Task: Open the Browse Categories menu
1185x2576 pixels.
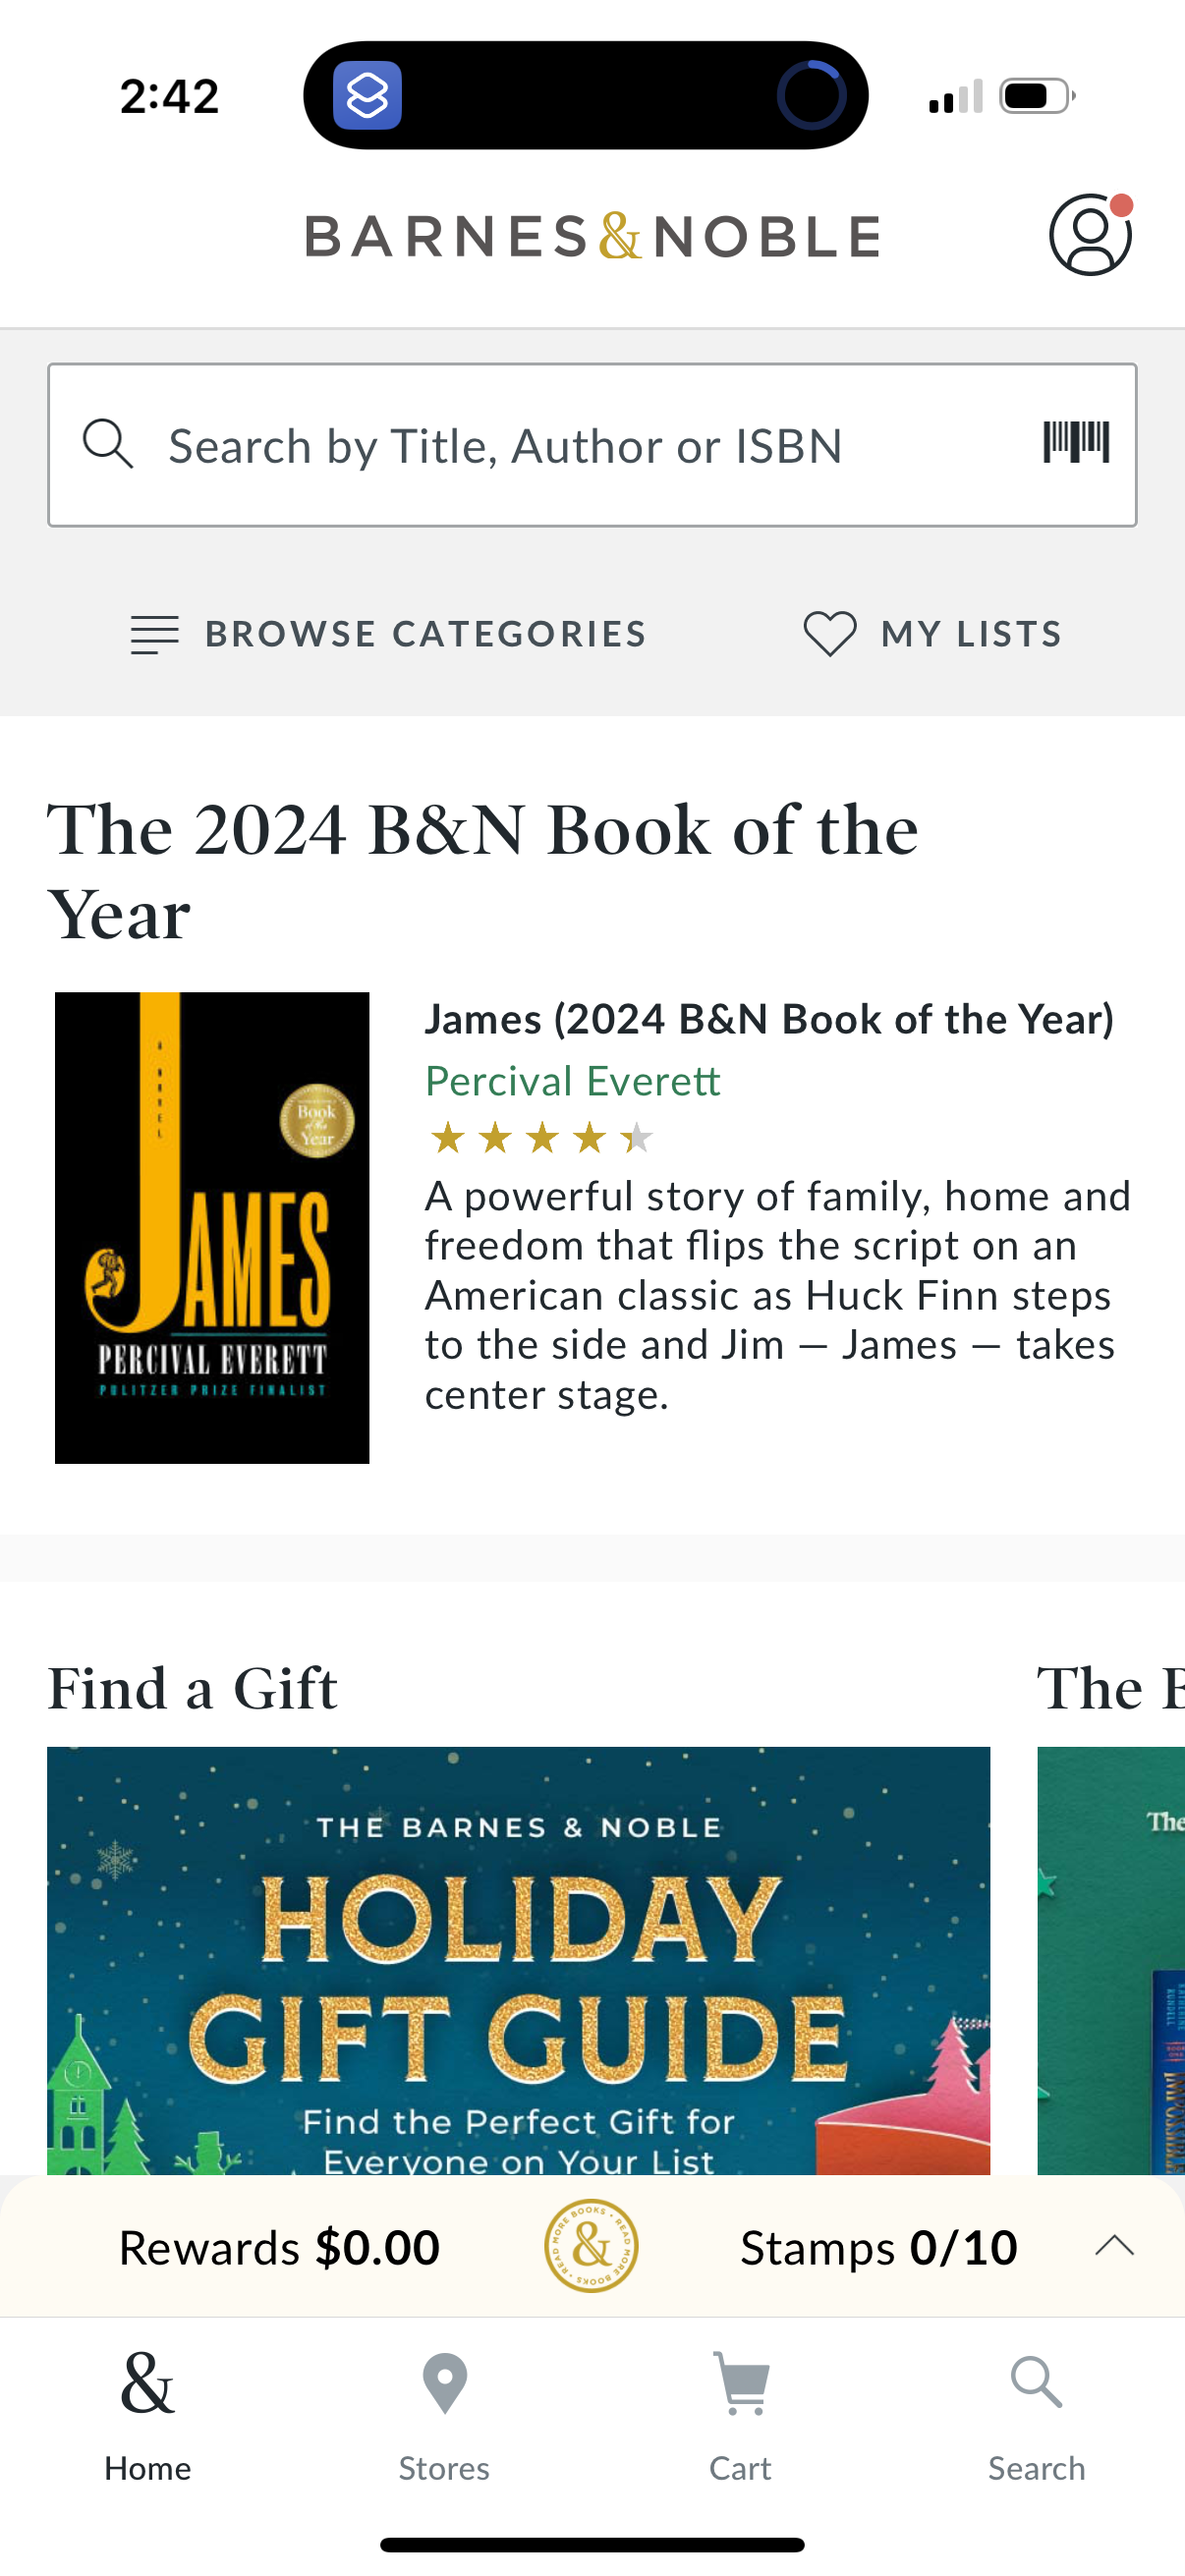Action: [x=425, y=632]
